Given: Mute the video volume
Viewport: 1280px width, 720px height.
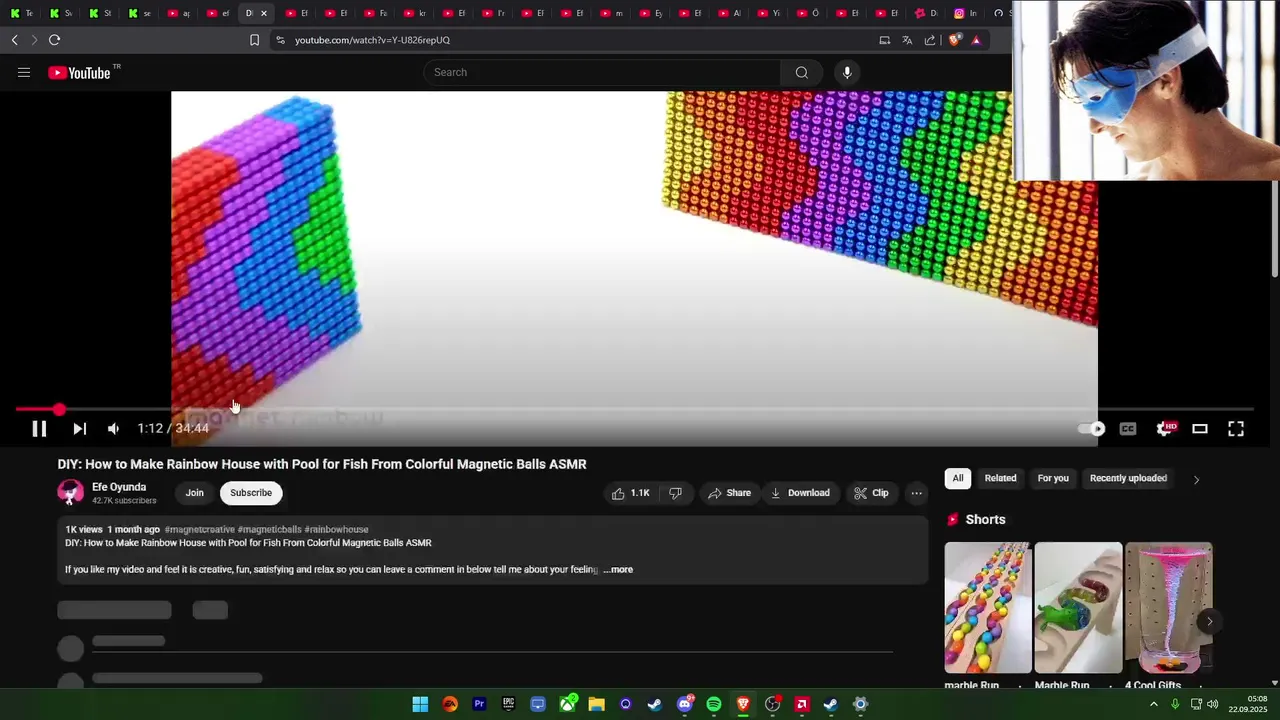Looking at the screenshot, I should click(113, 429).
